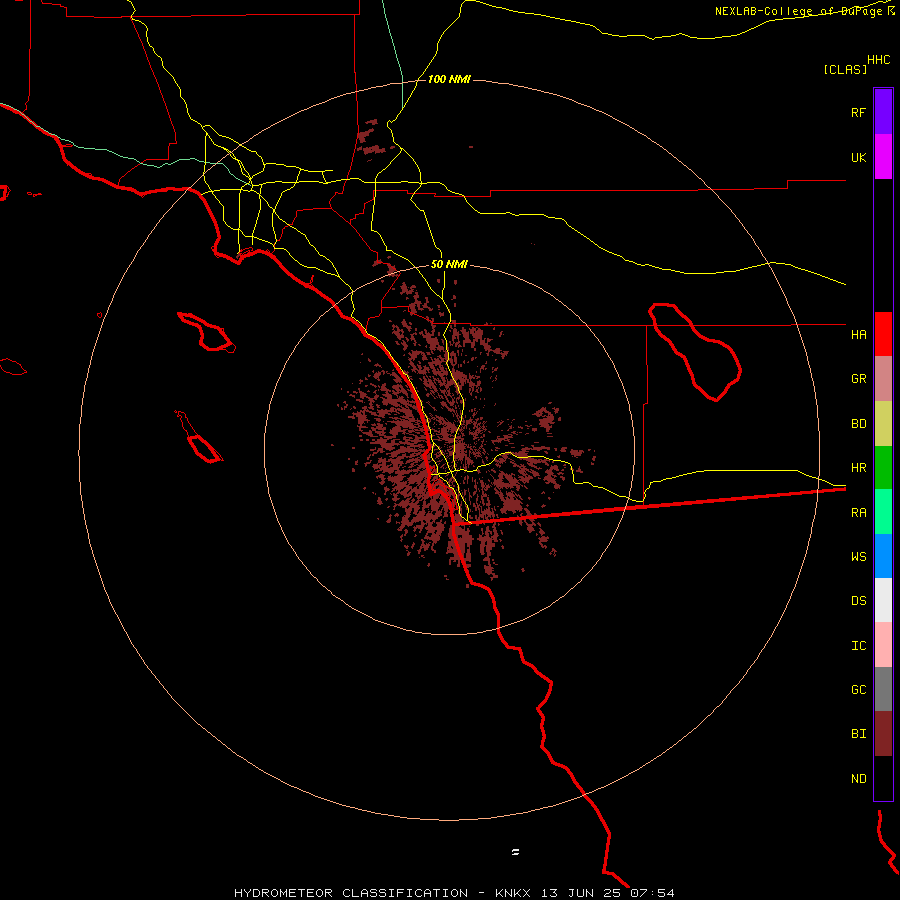Click the WS legend label
Screen dimensions: 900x900
[858, 556]
